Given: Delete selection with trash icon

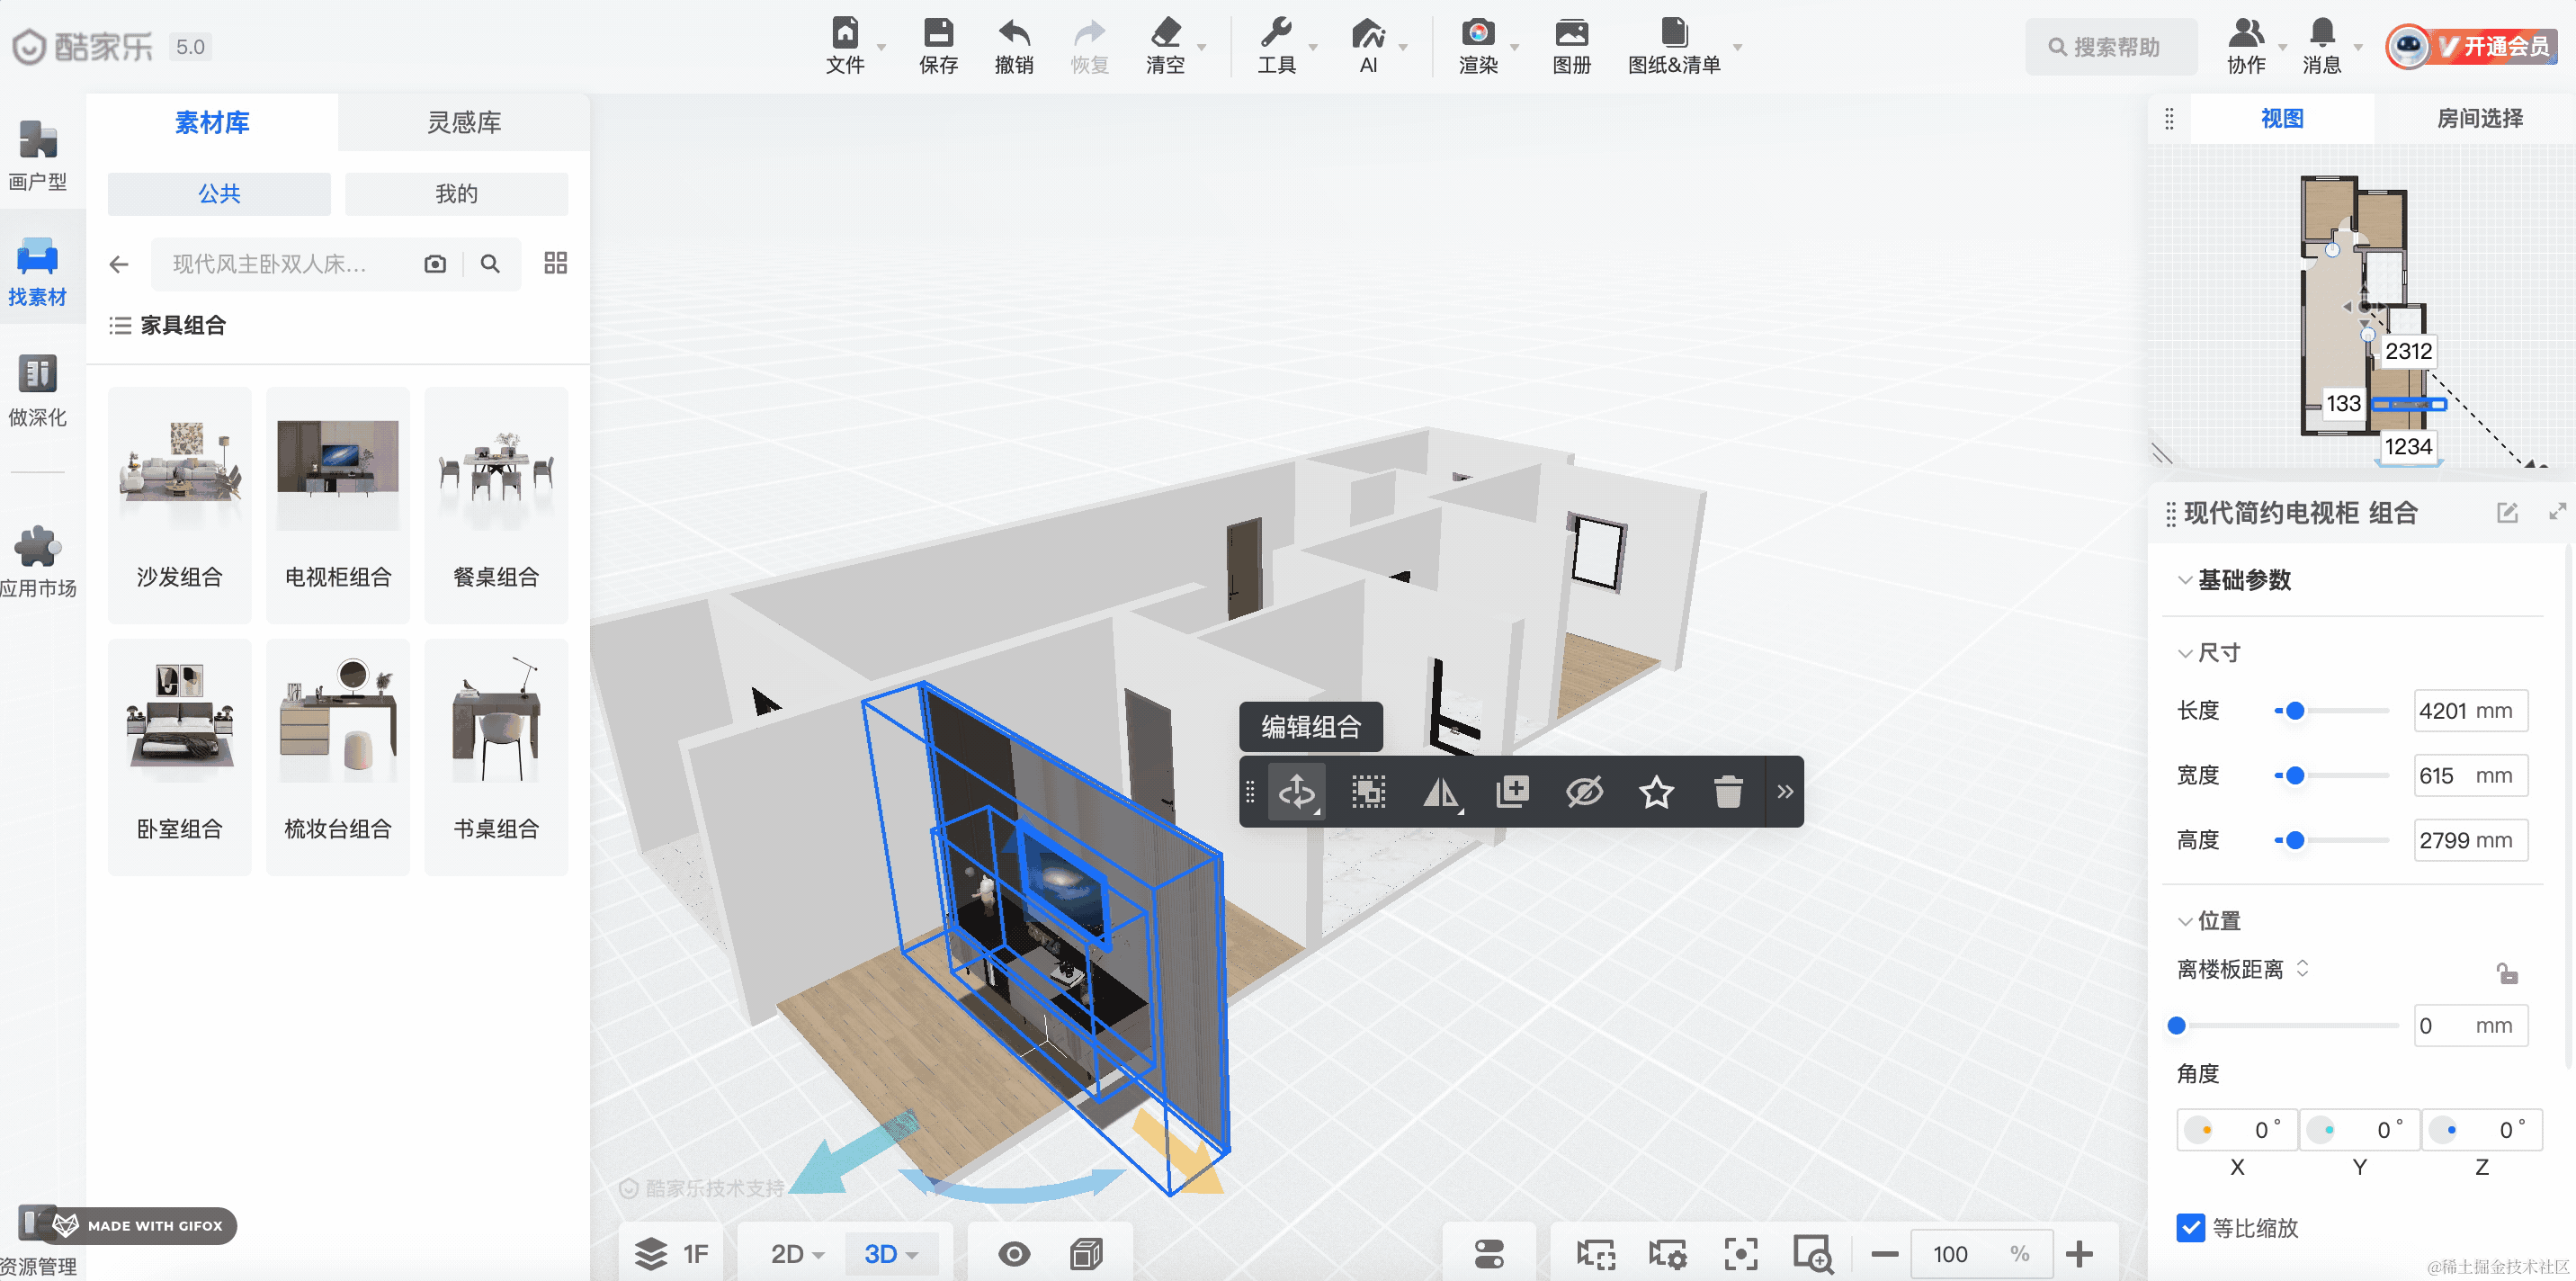Looking at the screenshot, I should [1728, 792].
